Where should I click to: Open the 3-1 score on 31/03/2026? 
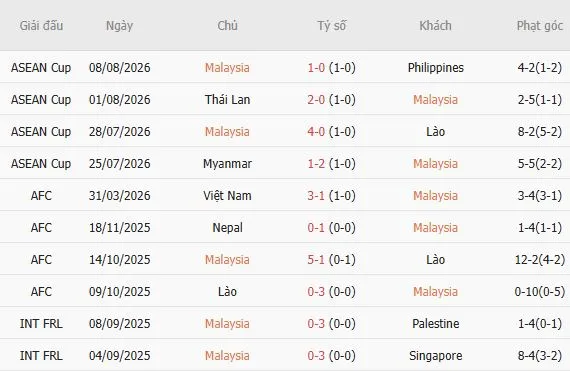pyautogui.click(x=316, y=195)
